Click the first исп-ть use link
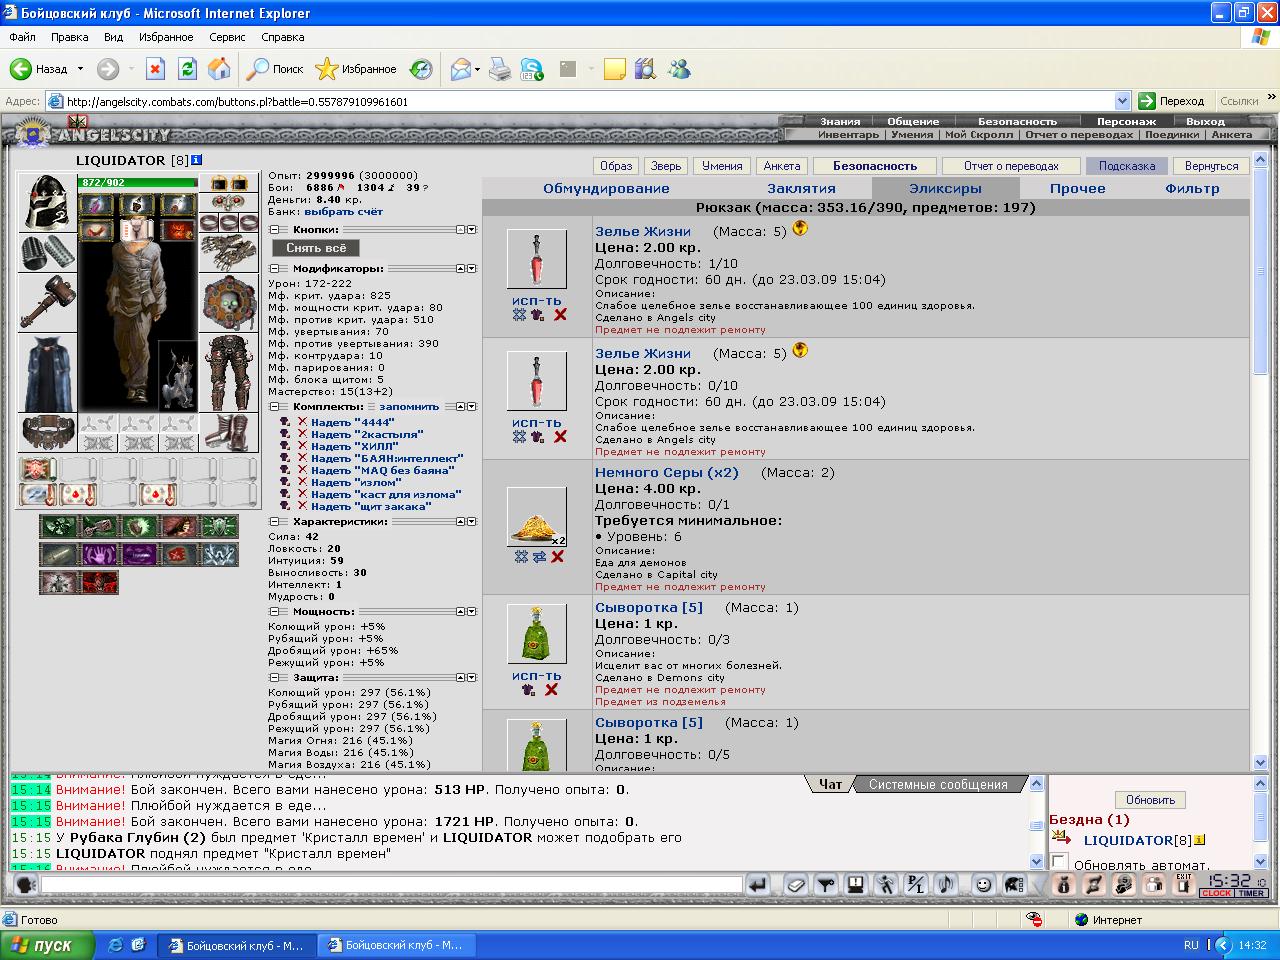The height and width of the screenshot is (960, 1280). [x=537, y=300]
